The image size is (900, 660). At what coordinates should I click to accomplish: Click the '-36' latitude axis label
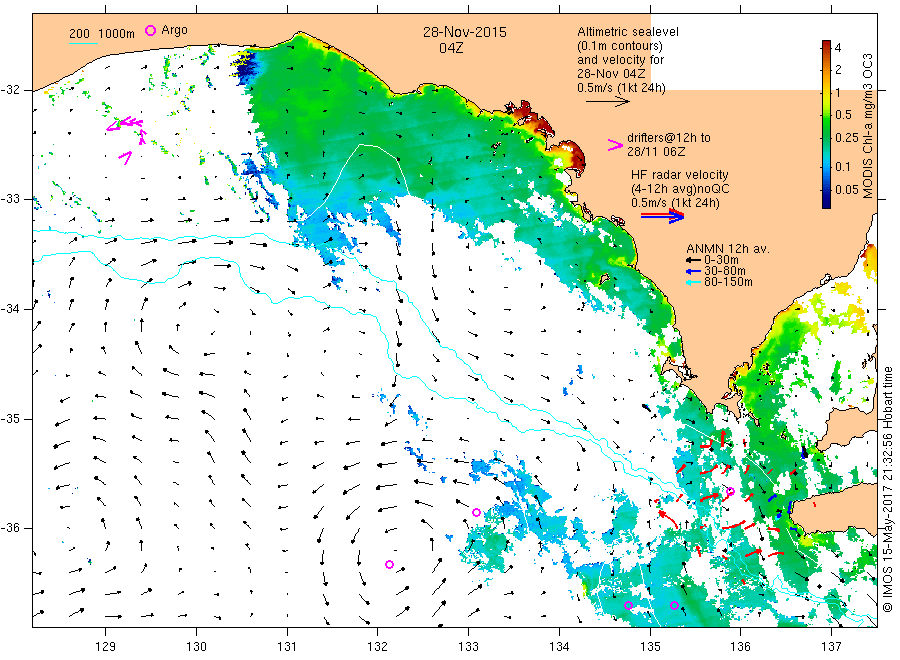coord(9,528)
